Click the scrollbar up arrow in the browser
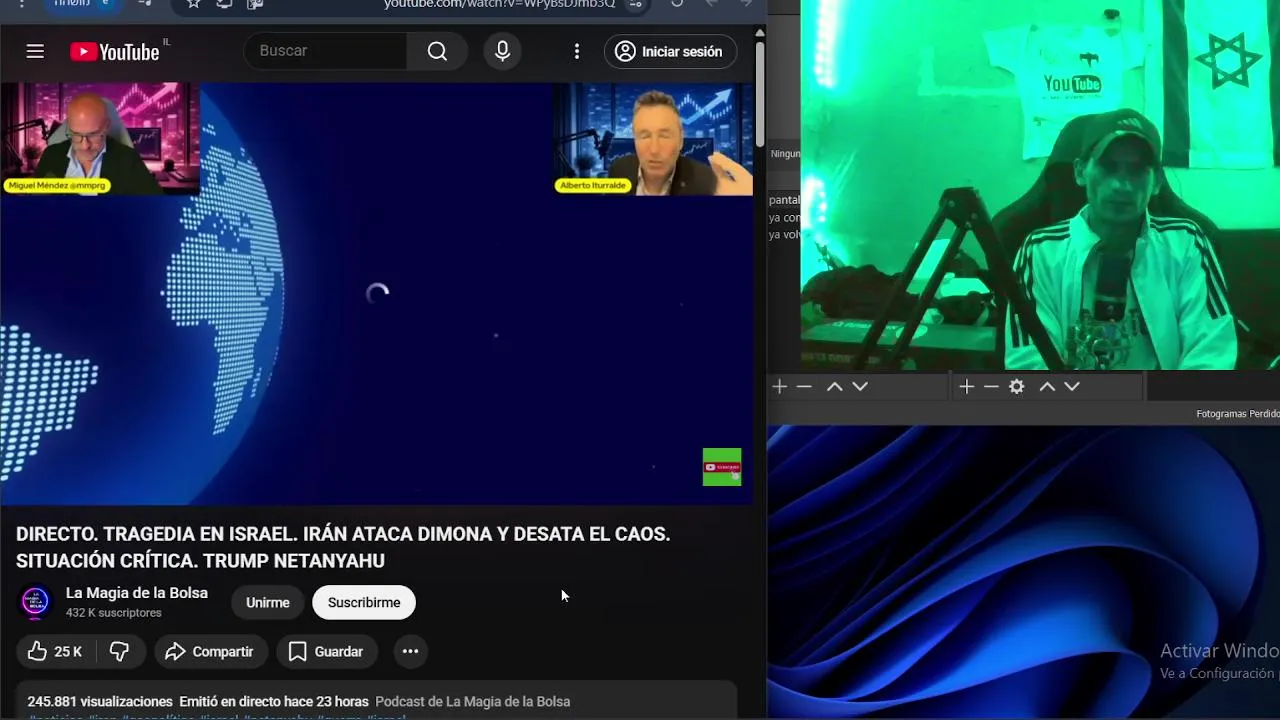 tap(760, 32)
